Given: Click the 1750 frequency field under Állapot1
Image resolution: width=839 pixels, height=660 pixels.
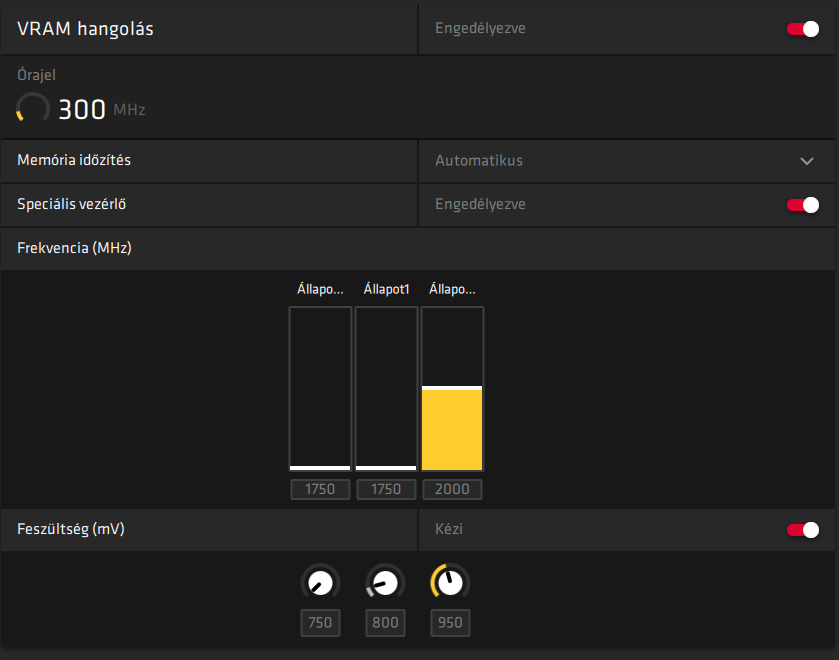Looking at the screenshot, I should click(386, 489).
